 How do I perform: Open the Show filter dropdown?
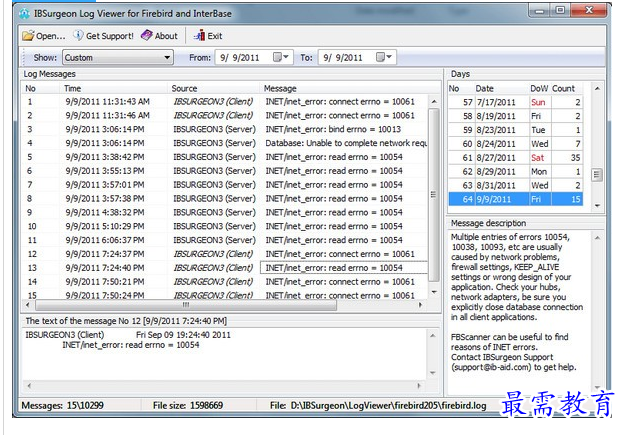[167, 58]
